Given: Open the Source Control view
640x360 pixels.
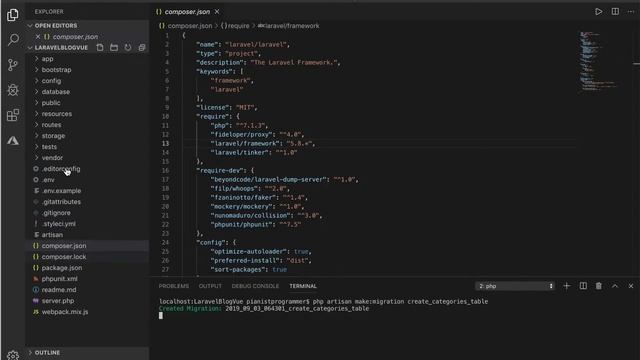Looking at the screenshot, I should click(13, 65).
